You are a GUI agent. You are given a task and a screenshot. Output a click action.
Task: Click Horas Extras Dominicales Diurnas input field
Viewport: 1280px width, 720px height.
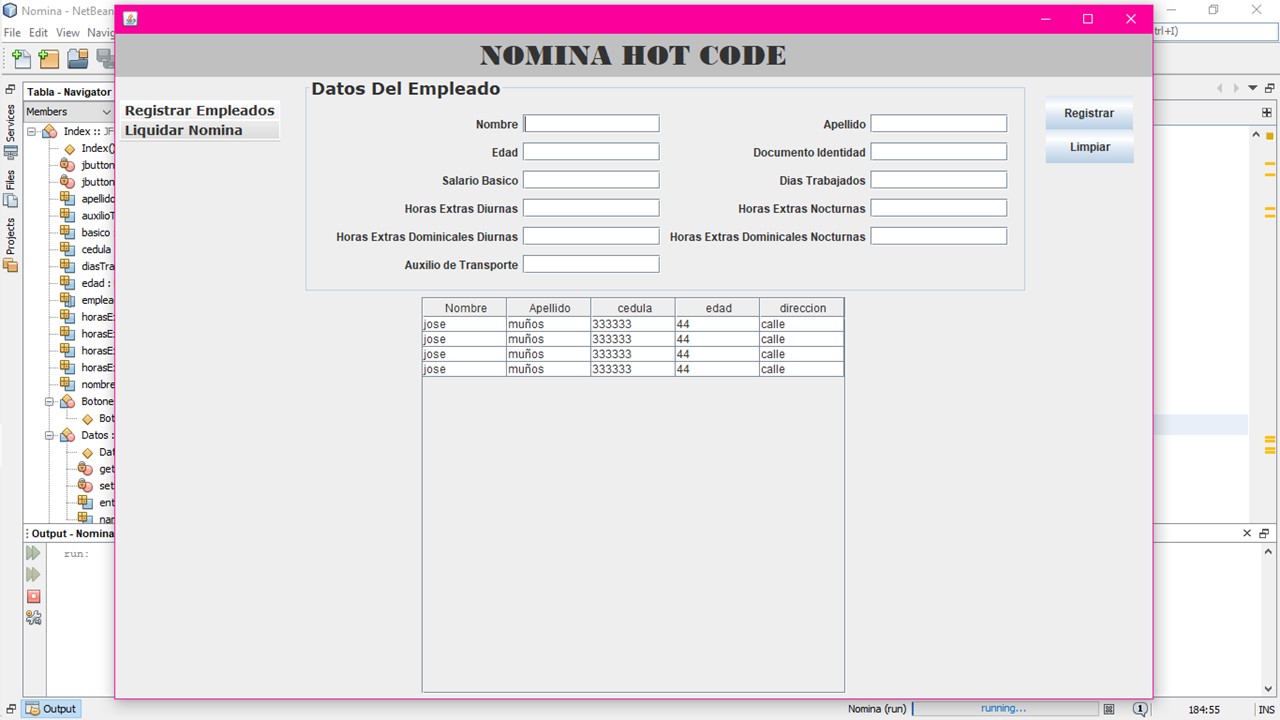(x=591, y=236)
